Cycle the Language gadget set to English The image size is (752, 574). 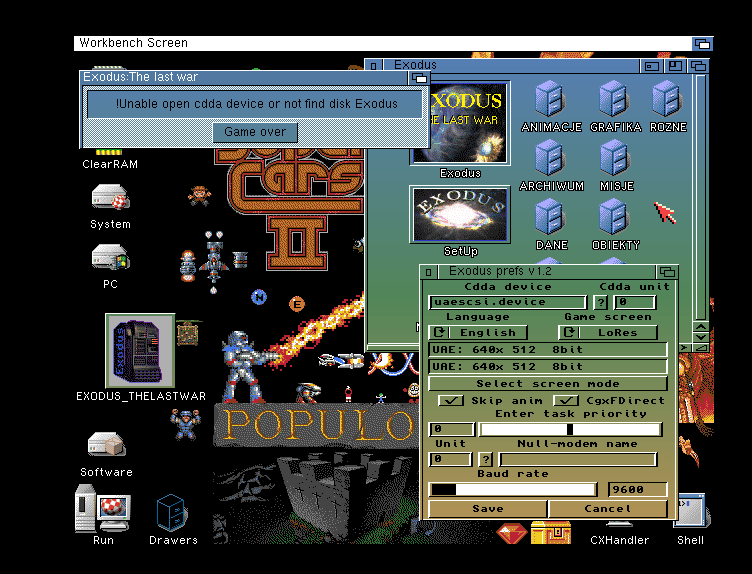(x=478, y=332)
